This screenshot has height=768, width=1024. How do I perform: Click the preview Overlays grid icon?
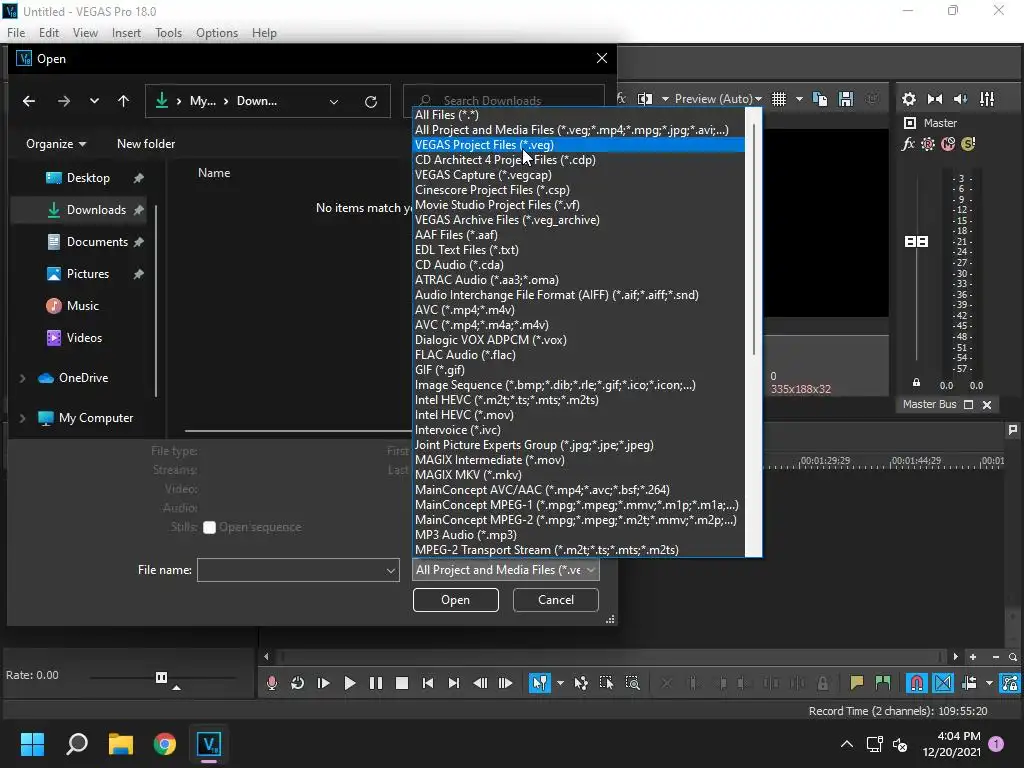tap(779, 99)
